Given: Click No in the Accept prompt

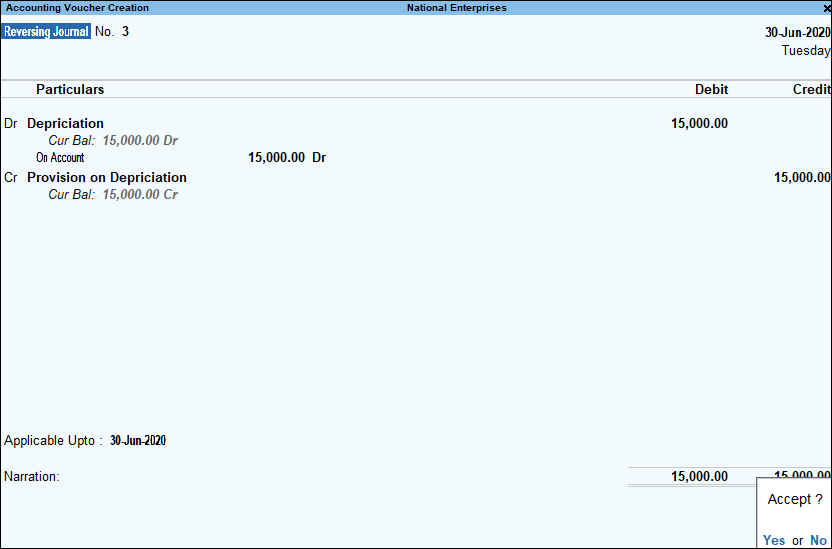Looking at the screenshot, I should 818,540.
